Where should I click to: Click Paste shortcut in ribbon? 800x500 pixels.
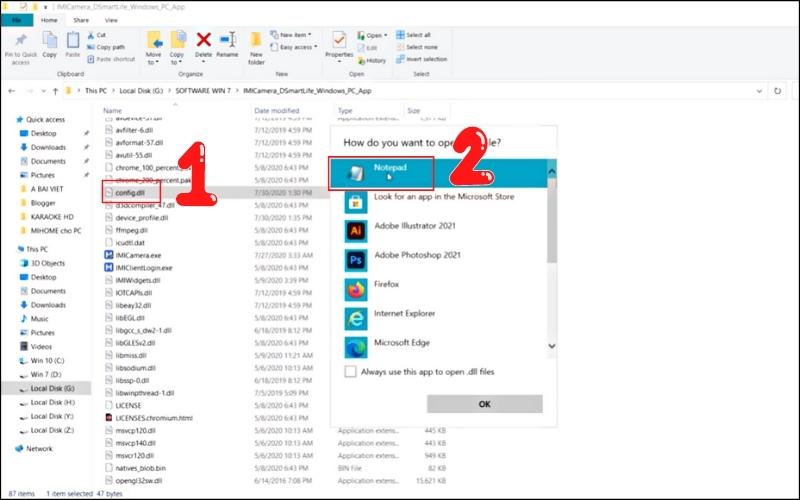[x=111, y=59]
